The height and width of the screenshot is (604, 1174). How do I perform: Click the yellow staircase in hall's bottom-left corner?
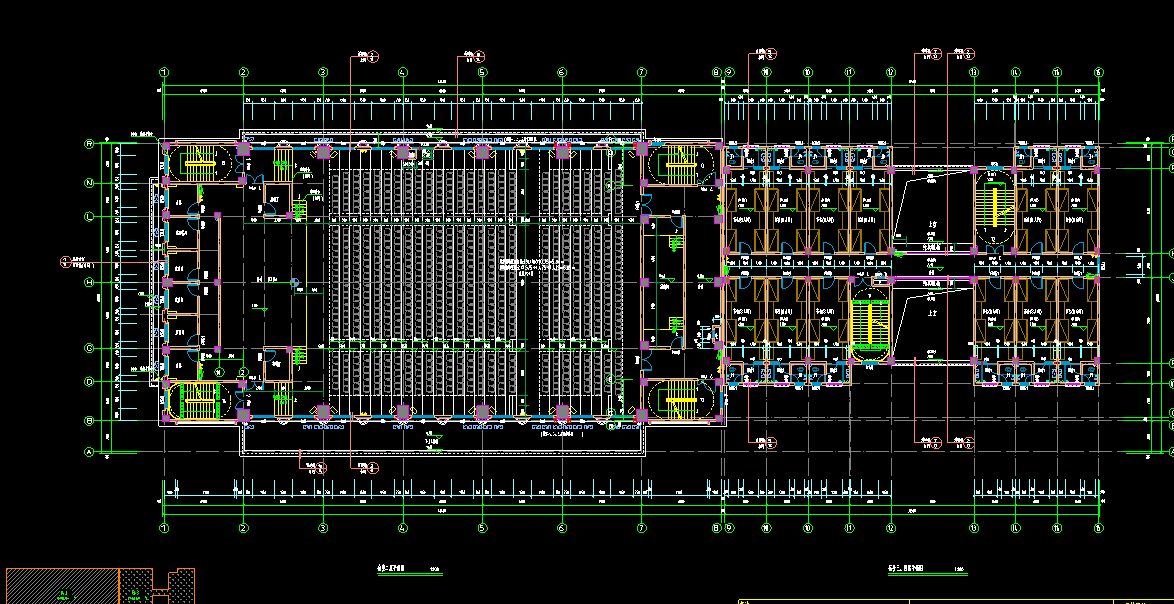coord(201,402)
